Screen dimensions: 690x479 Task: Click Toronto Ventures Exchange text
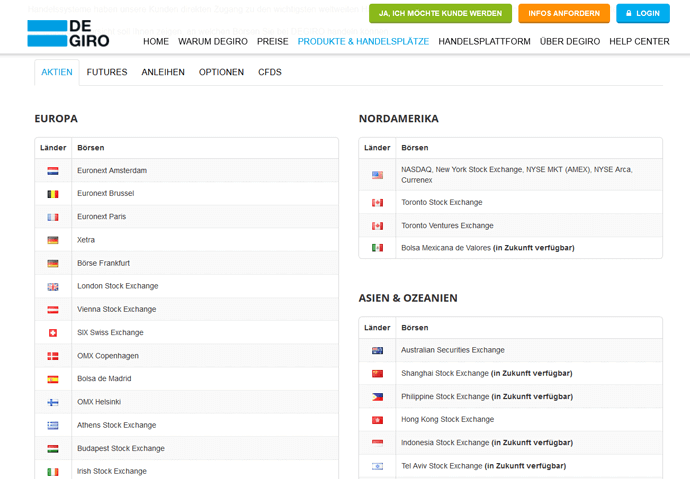(448, 226)
